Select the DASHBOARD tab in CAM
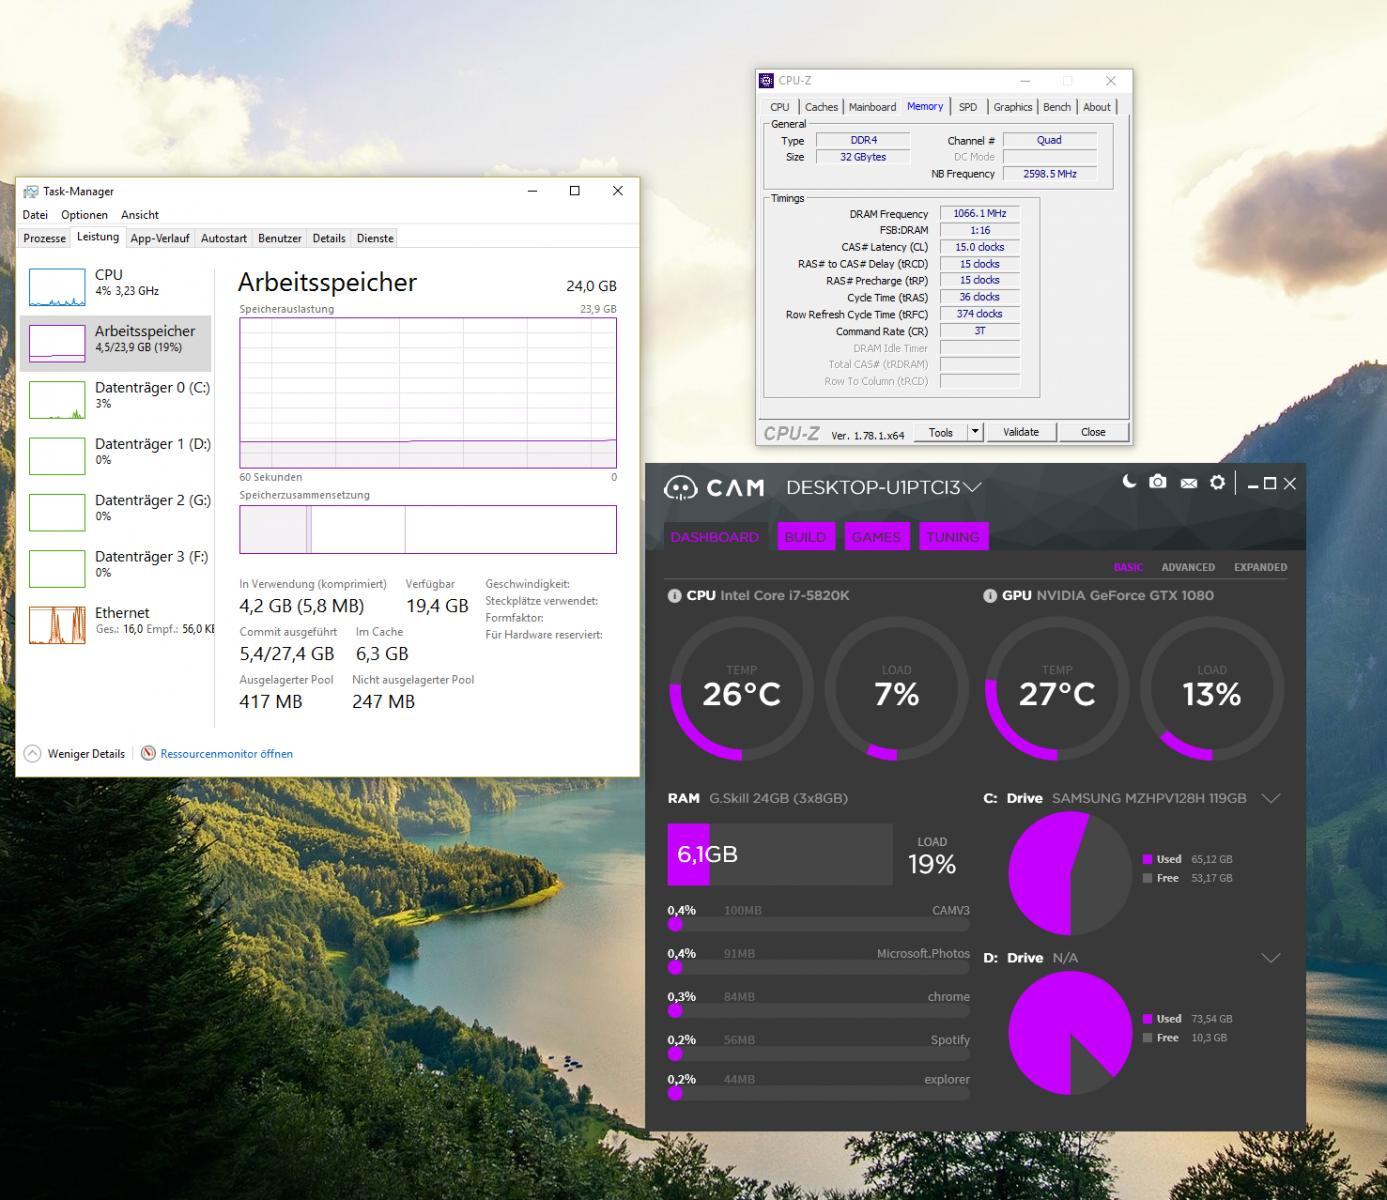 click(x=715, y=537)
